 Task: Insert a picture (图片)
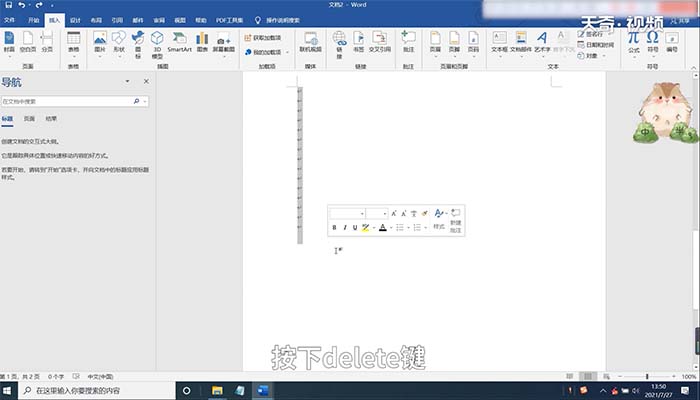click(x=100, y=44)
